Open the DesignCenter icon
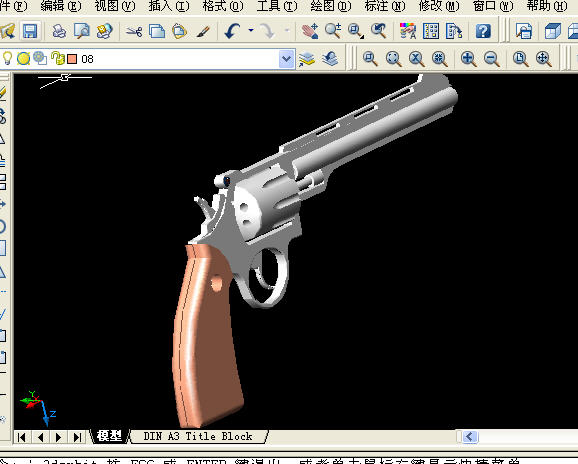The width and height of the screenshot is (578, 464). pos(431,31)
